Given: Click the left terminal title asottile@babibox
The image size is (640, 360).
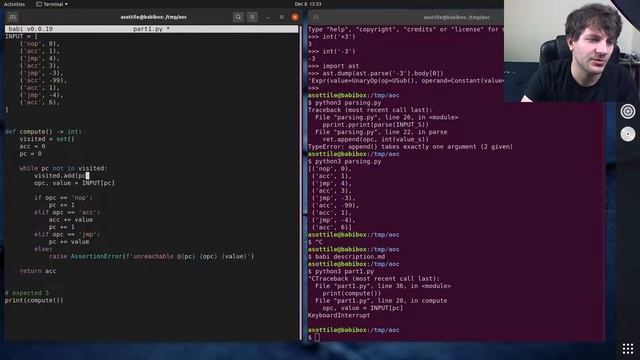Looking at the screenshot, I should pos(153,17).
